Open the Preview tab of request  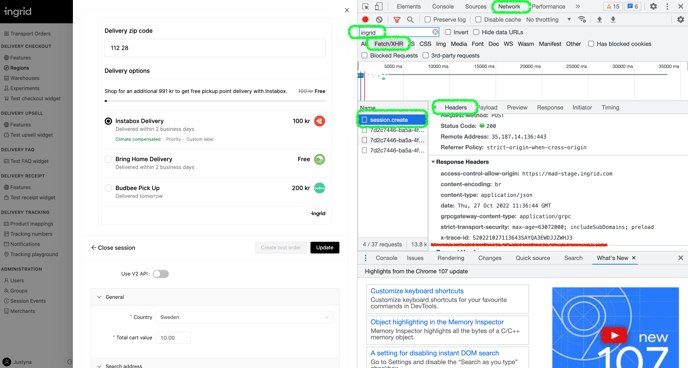pyautogui.click(x=517, y=107)
